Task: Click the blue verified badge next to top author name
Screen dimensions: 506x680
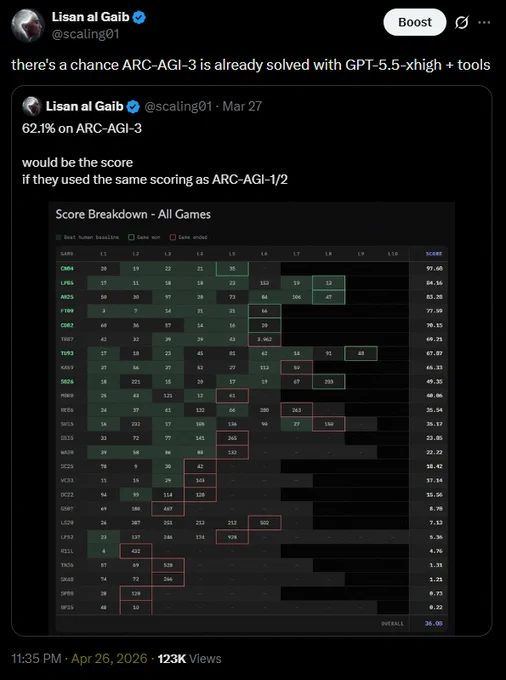Action: 139,17
